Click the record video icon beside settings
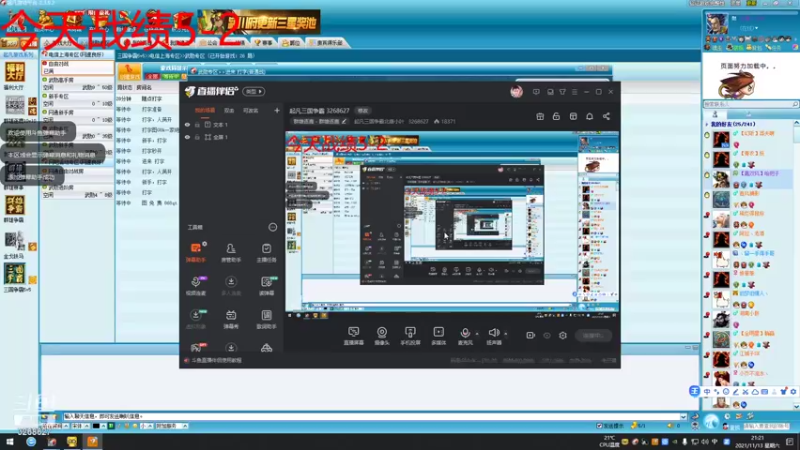This screenshot has height=450, width=800. pos(531,335)
